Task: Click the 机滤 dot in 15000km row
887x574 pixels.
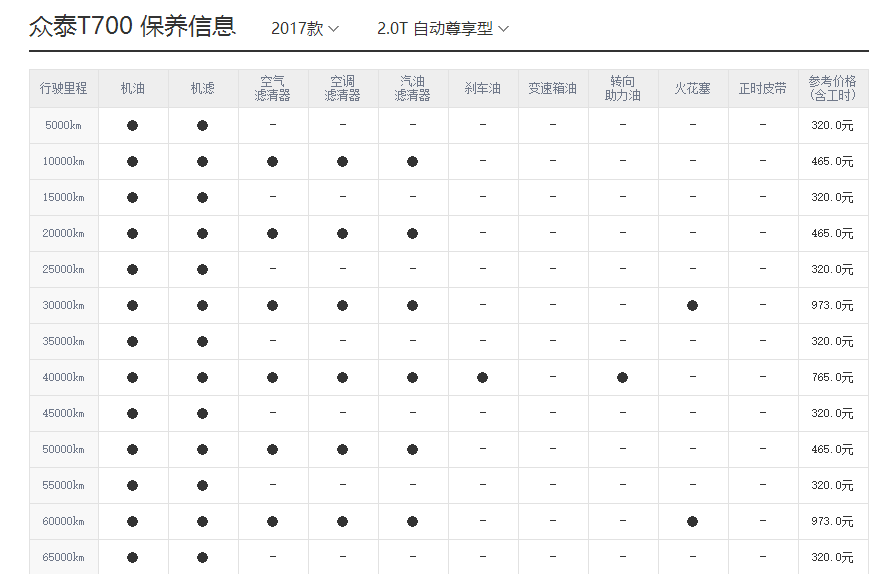Action: [203, 197]
